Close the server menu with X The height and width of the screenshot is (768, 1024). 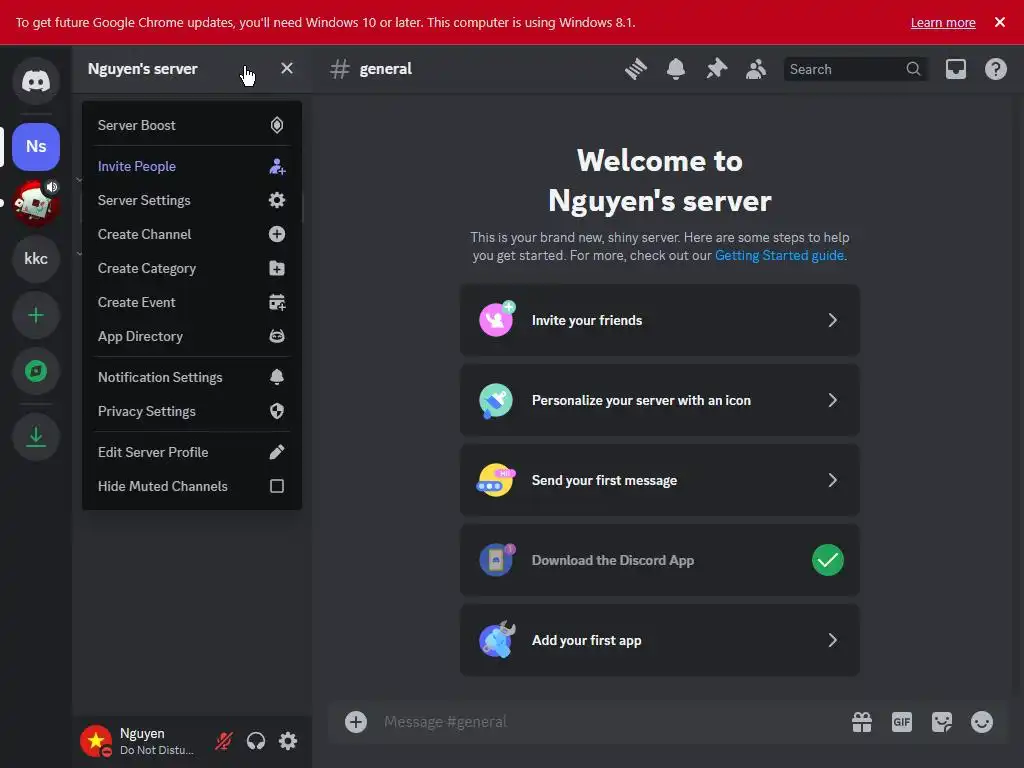click(x=287, y=69)
